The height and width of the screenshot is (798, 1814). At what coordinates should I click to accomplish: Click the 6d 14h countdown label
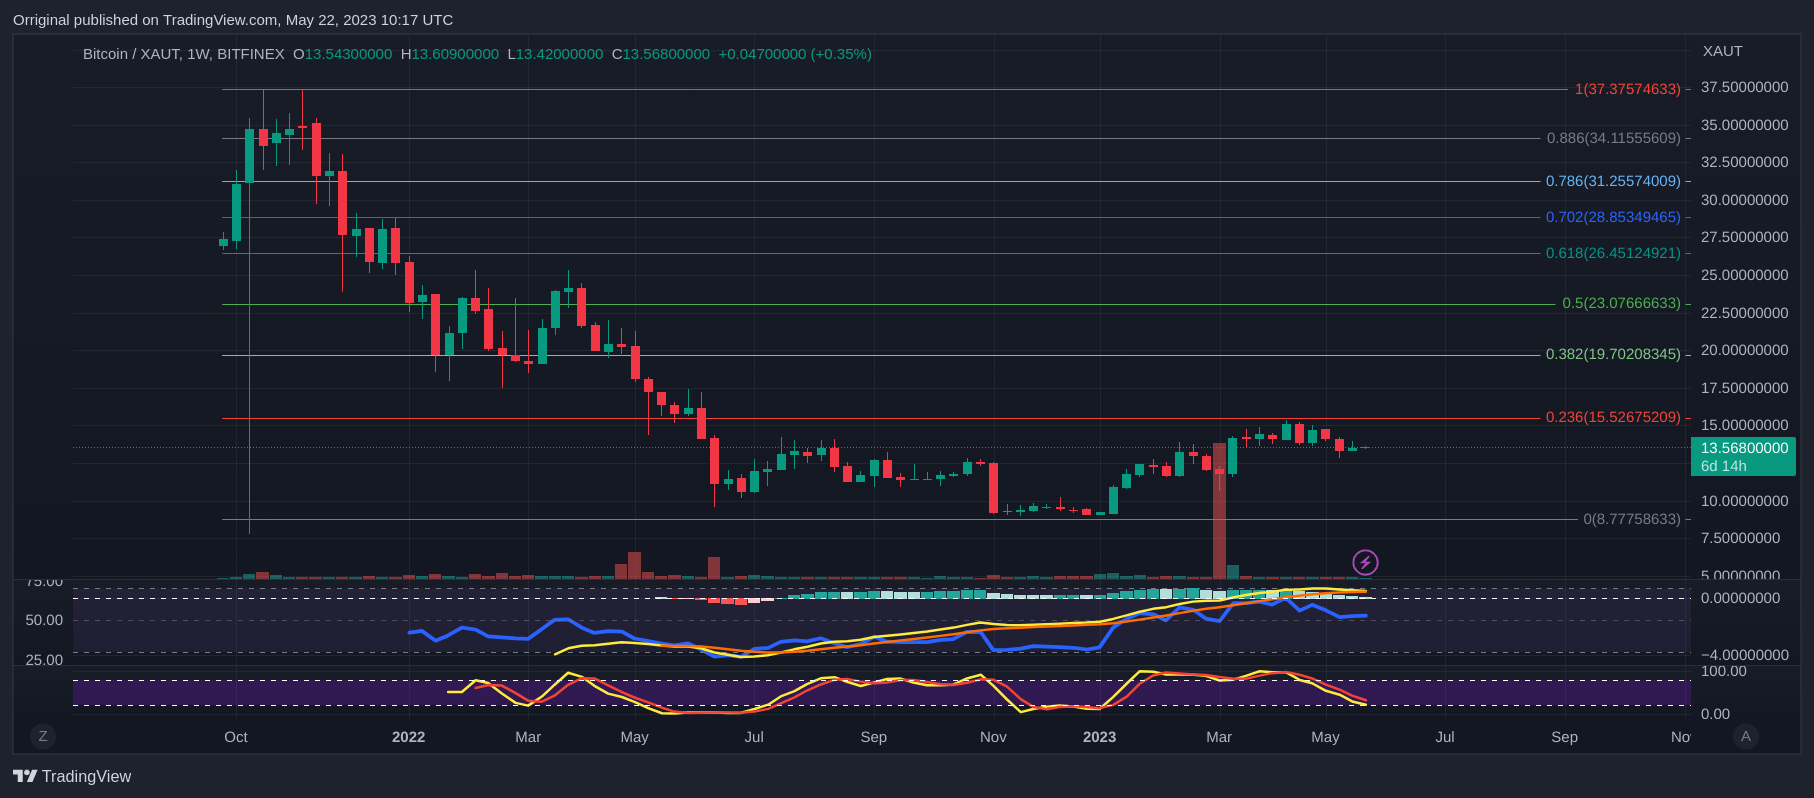tap(1724, 466)
